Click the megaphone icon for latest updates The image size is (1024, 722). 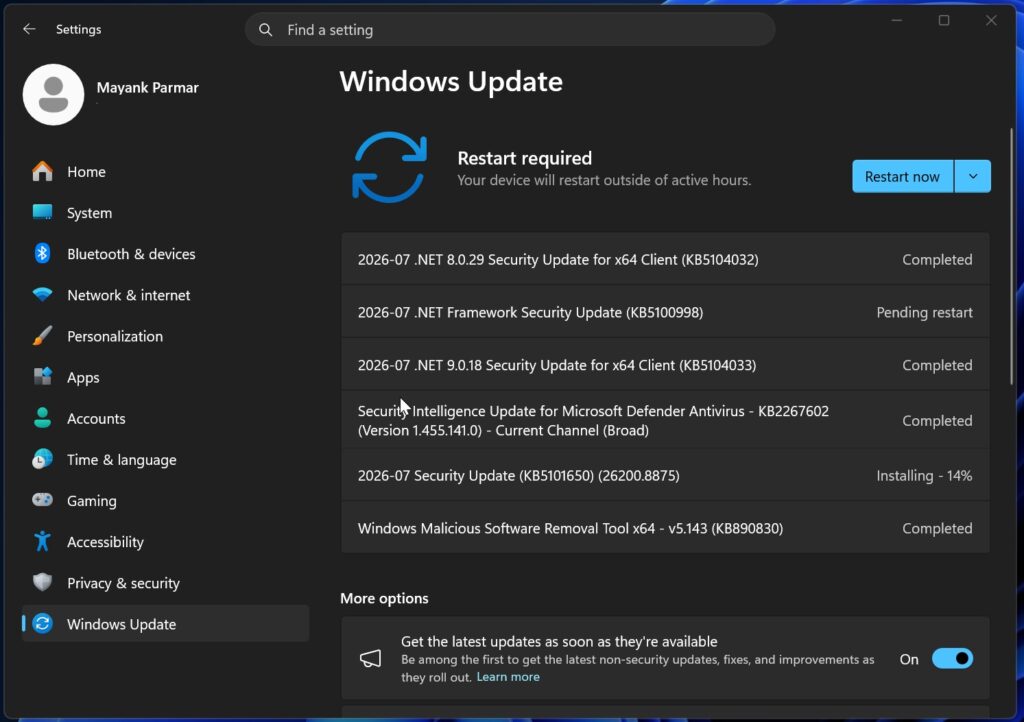[370, 658]
